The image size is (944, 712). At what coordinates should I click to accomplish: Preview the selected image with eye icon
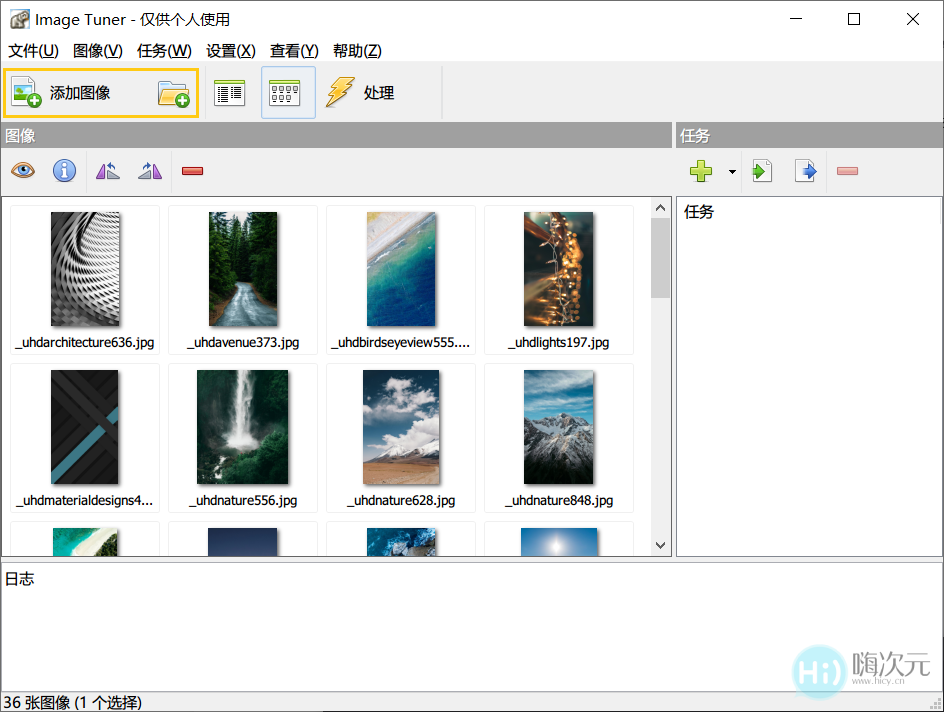coord(23,170)
